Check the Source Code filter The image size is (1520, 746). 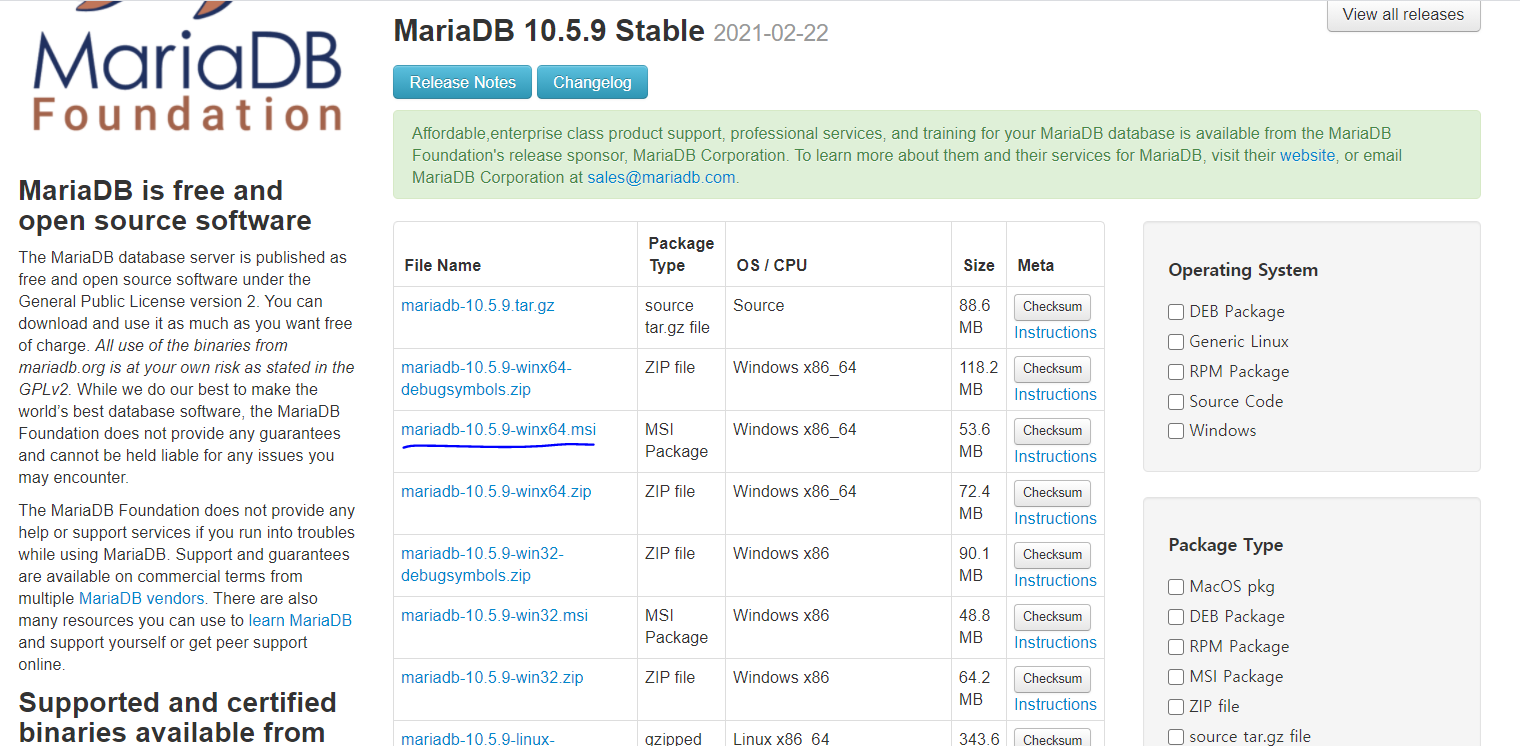1176,402
